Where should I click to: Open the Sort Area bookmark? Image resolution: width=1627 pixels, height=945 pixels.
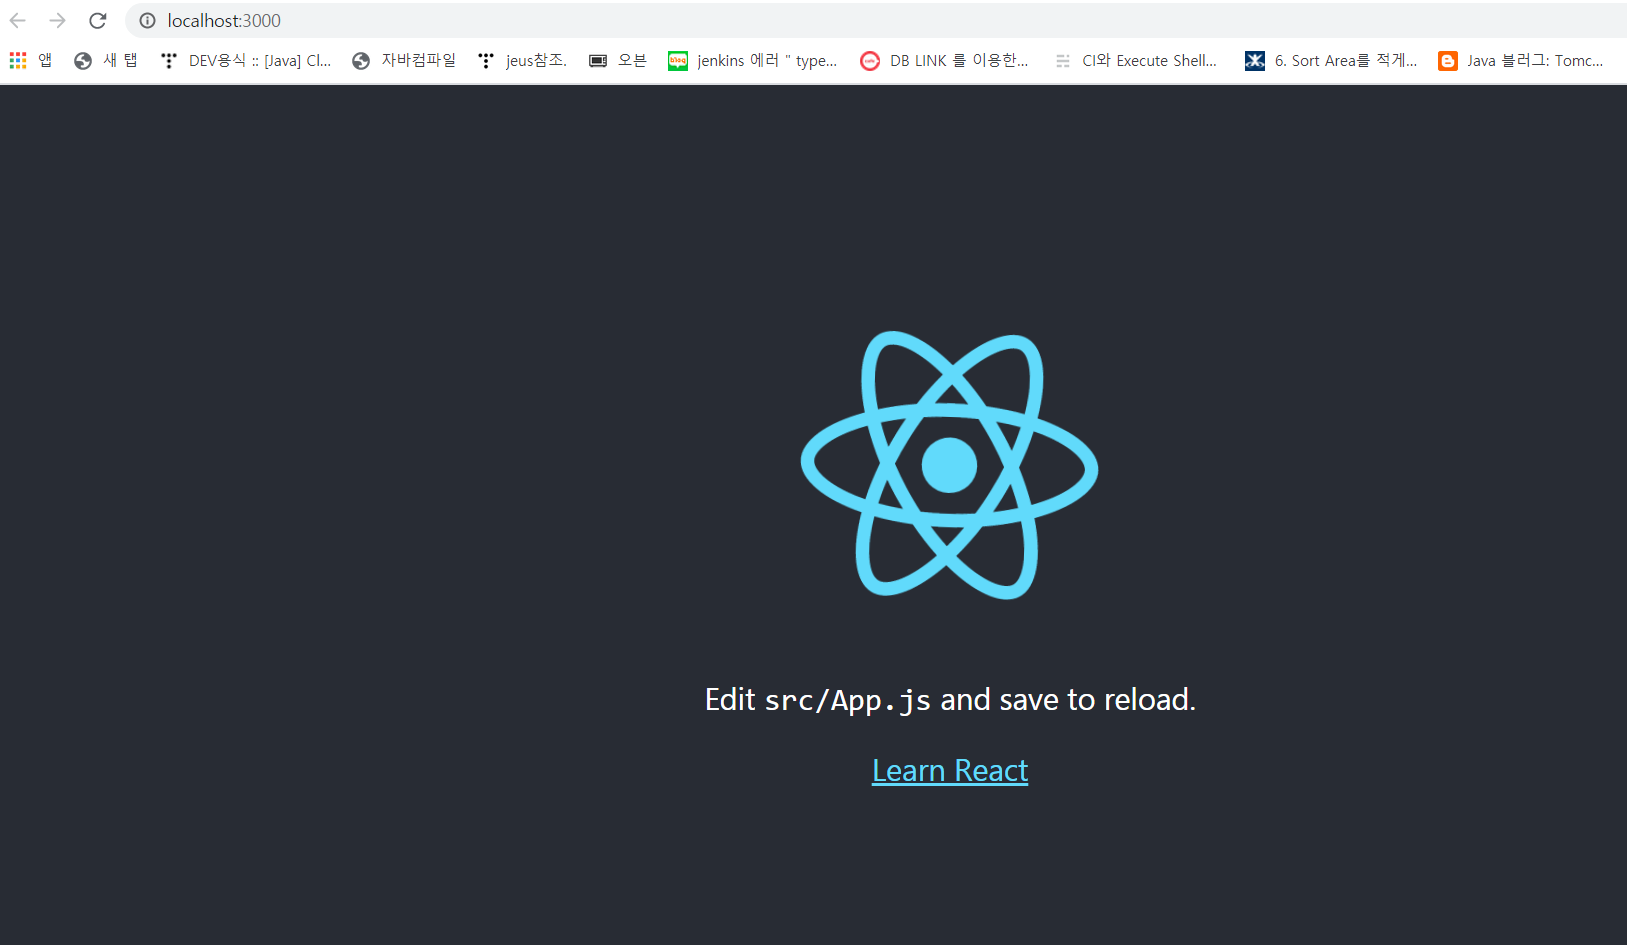click(1331, 61)
